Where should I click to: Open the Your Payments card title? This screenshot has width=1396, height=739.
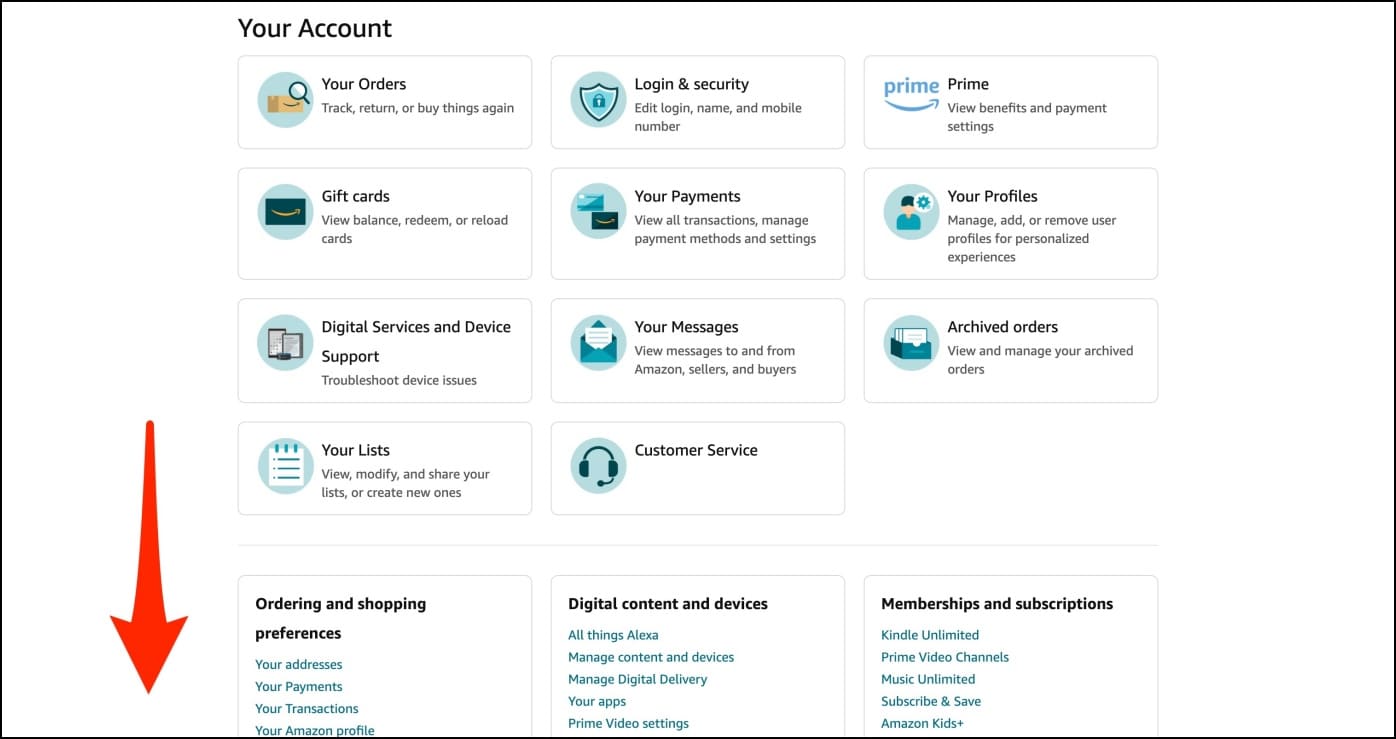coord(687,196)
